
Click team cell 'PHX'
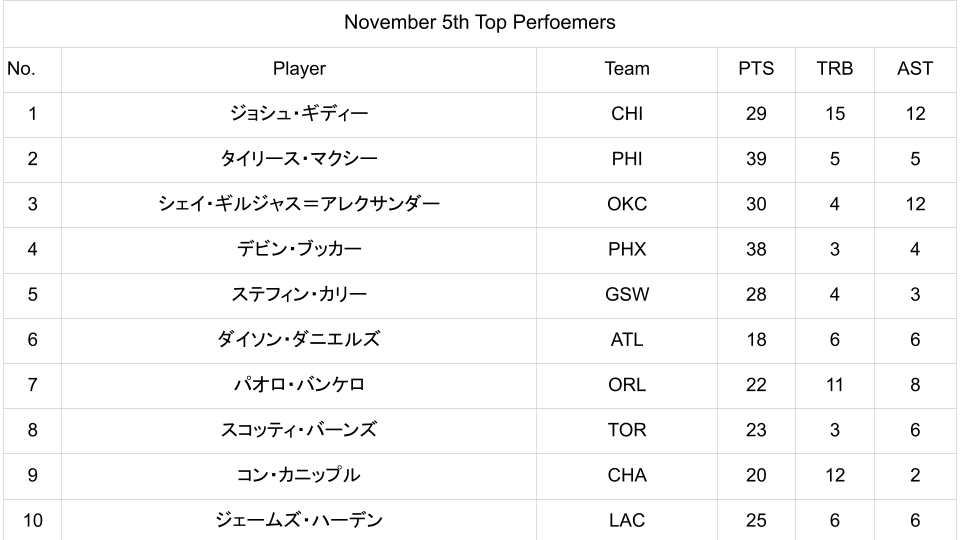coord(627,249)
